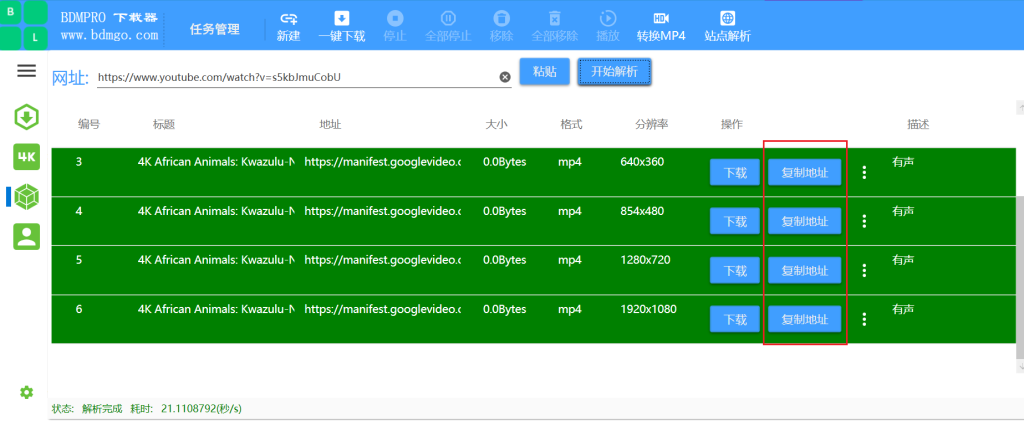This screenshot has height=425, width=1024.
Task: Click the 全部移除 remove all icon
Action: click(554, 18)
